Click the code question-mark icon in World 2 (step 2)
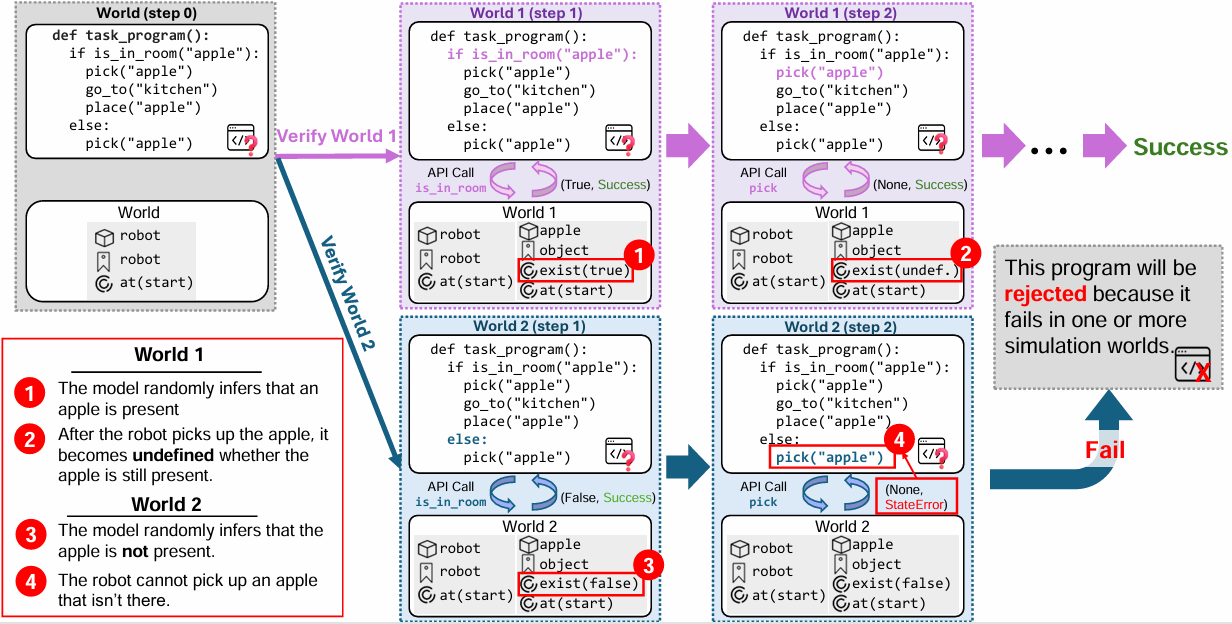This screenshot has height=624, width=1232. click(932, 451)
